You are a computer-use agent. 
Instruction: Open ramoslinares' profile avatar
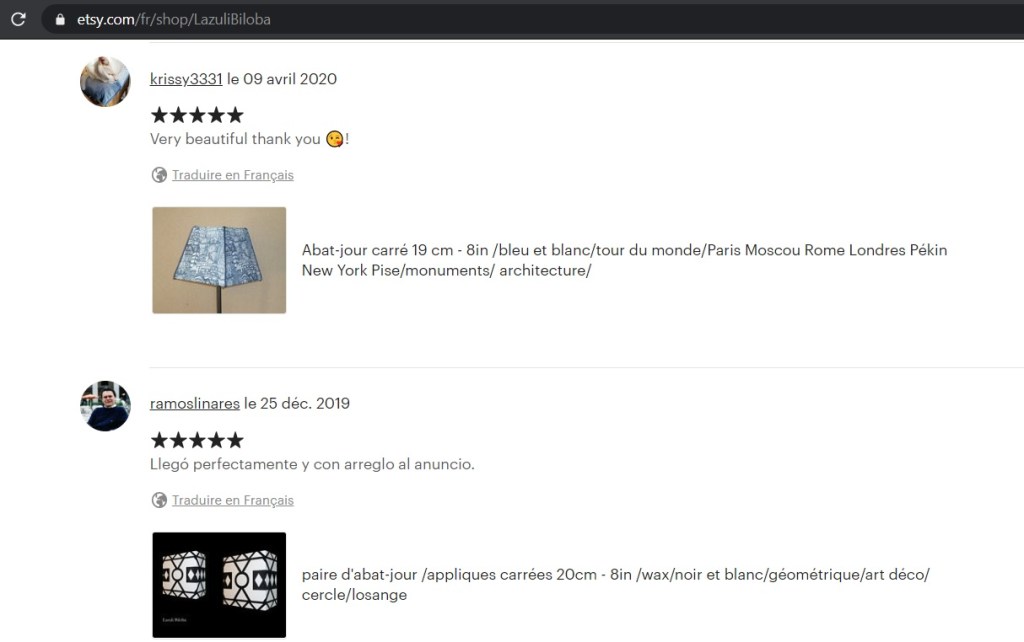tap(105, 406)
